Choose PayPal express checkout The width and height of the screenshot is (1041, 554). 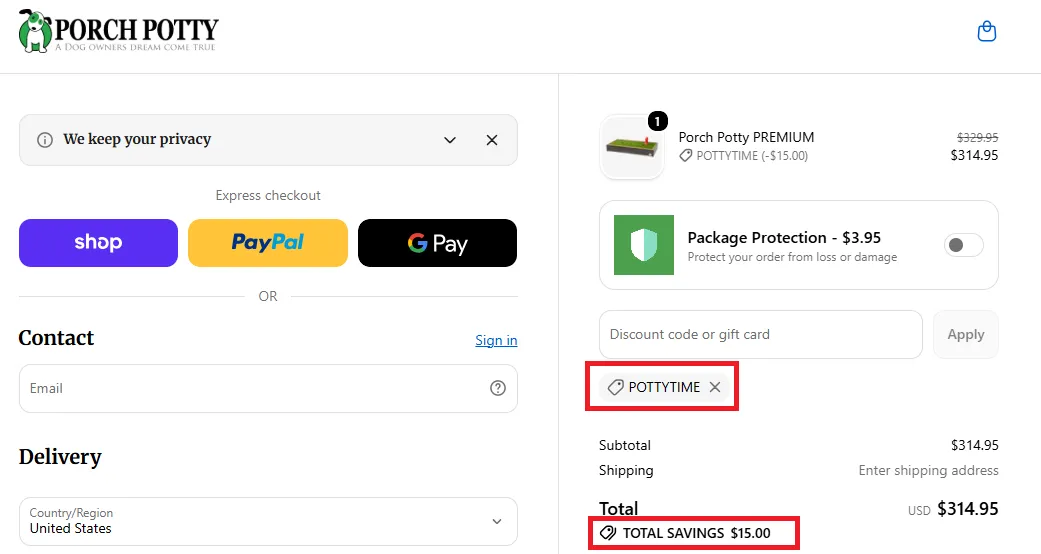(268, 243)
